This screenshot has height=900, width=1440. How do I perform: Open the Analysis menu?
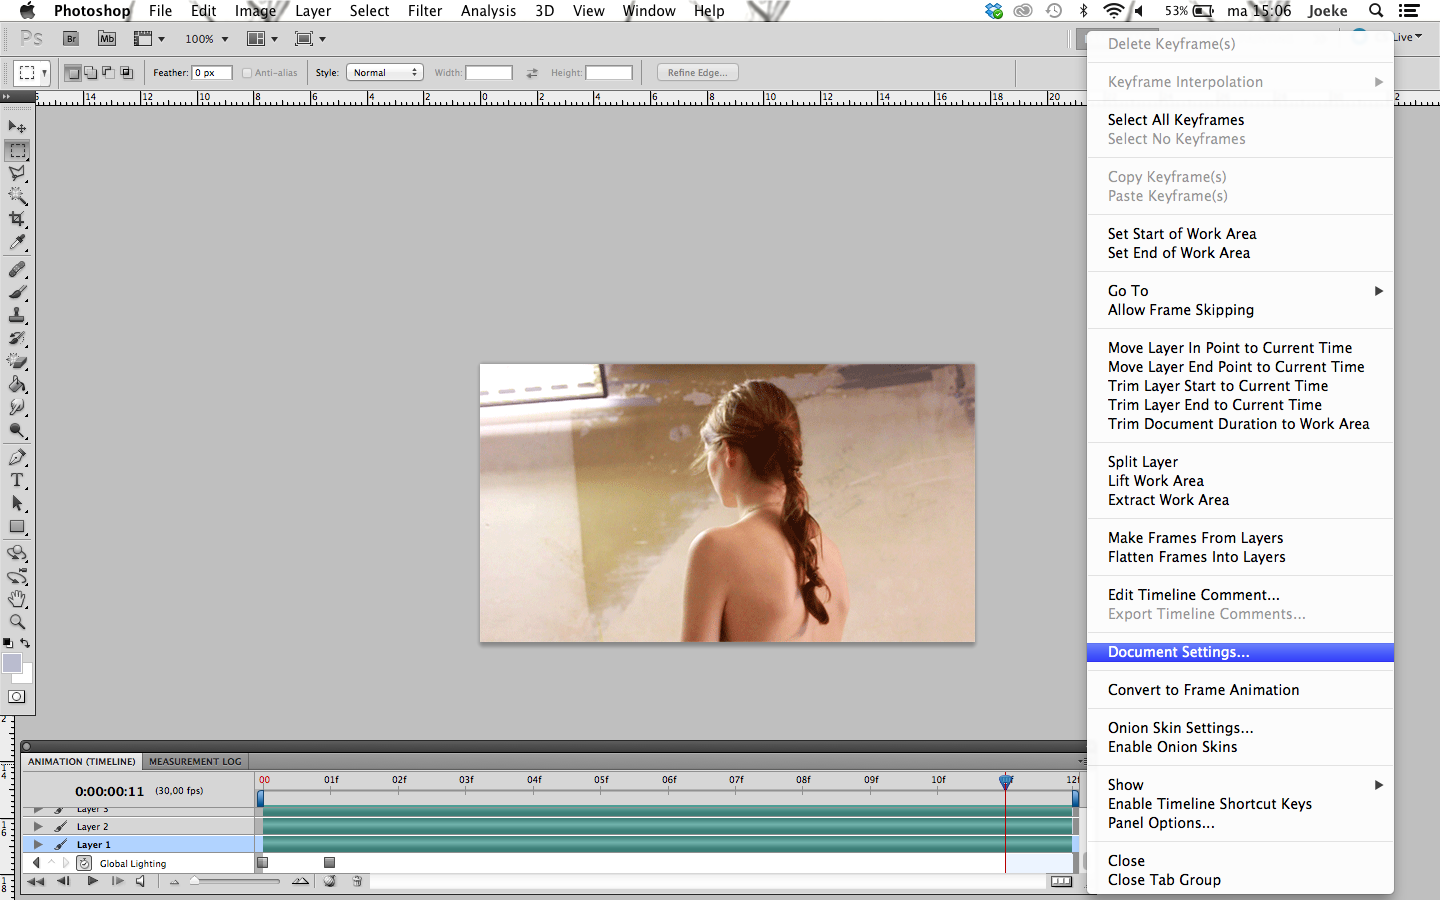[x=488, y=11]
